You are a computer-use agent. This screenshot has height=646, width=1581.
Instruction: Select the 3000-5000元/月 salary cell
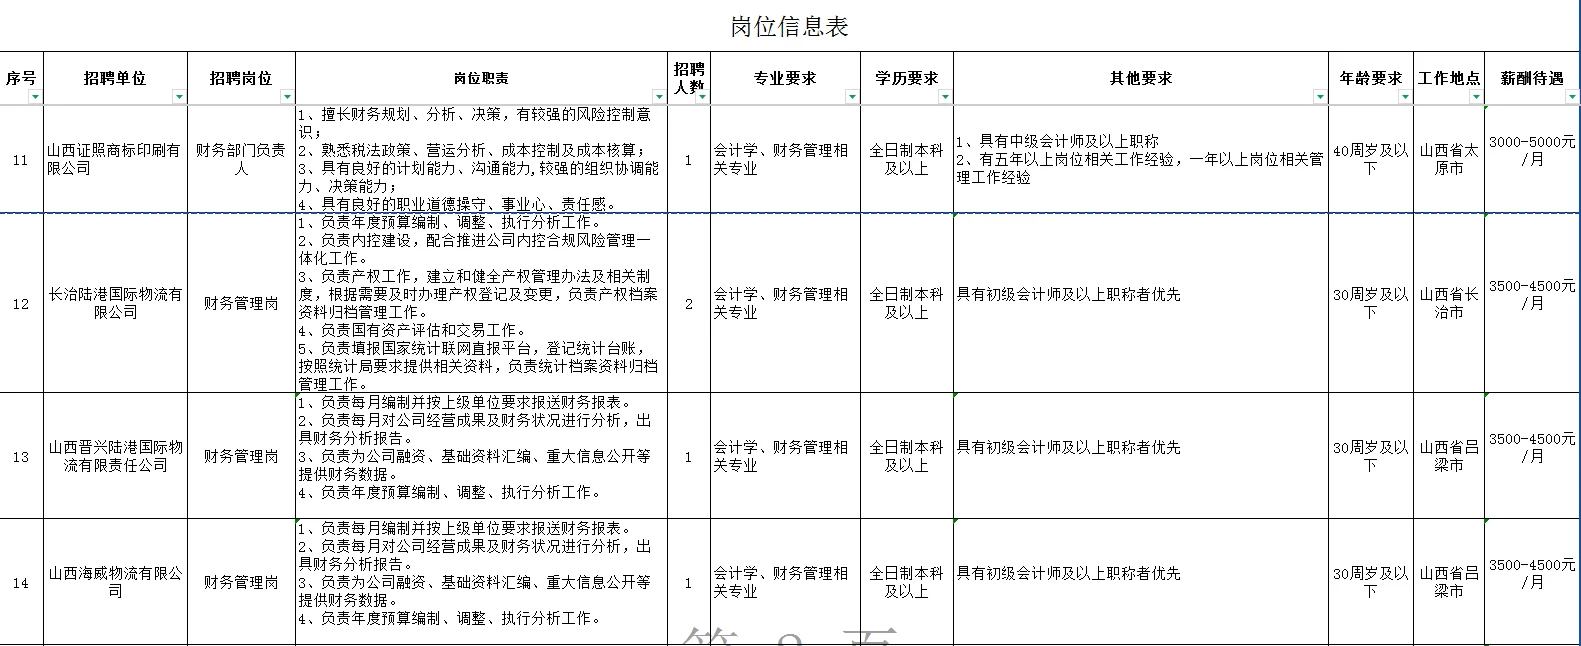1533,159
